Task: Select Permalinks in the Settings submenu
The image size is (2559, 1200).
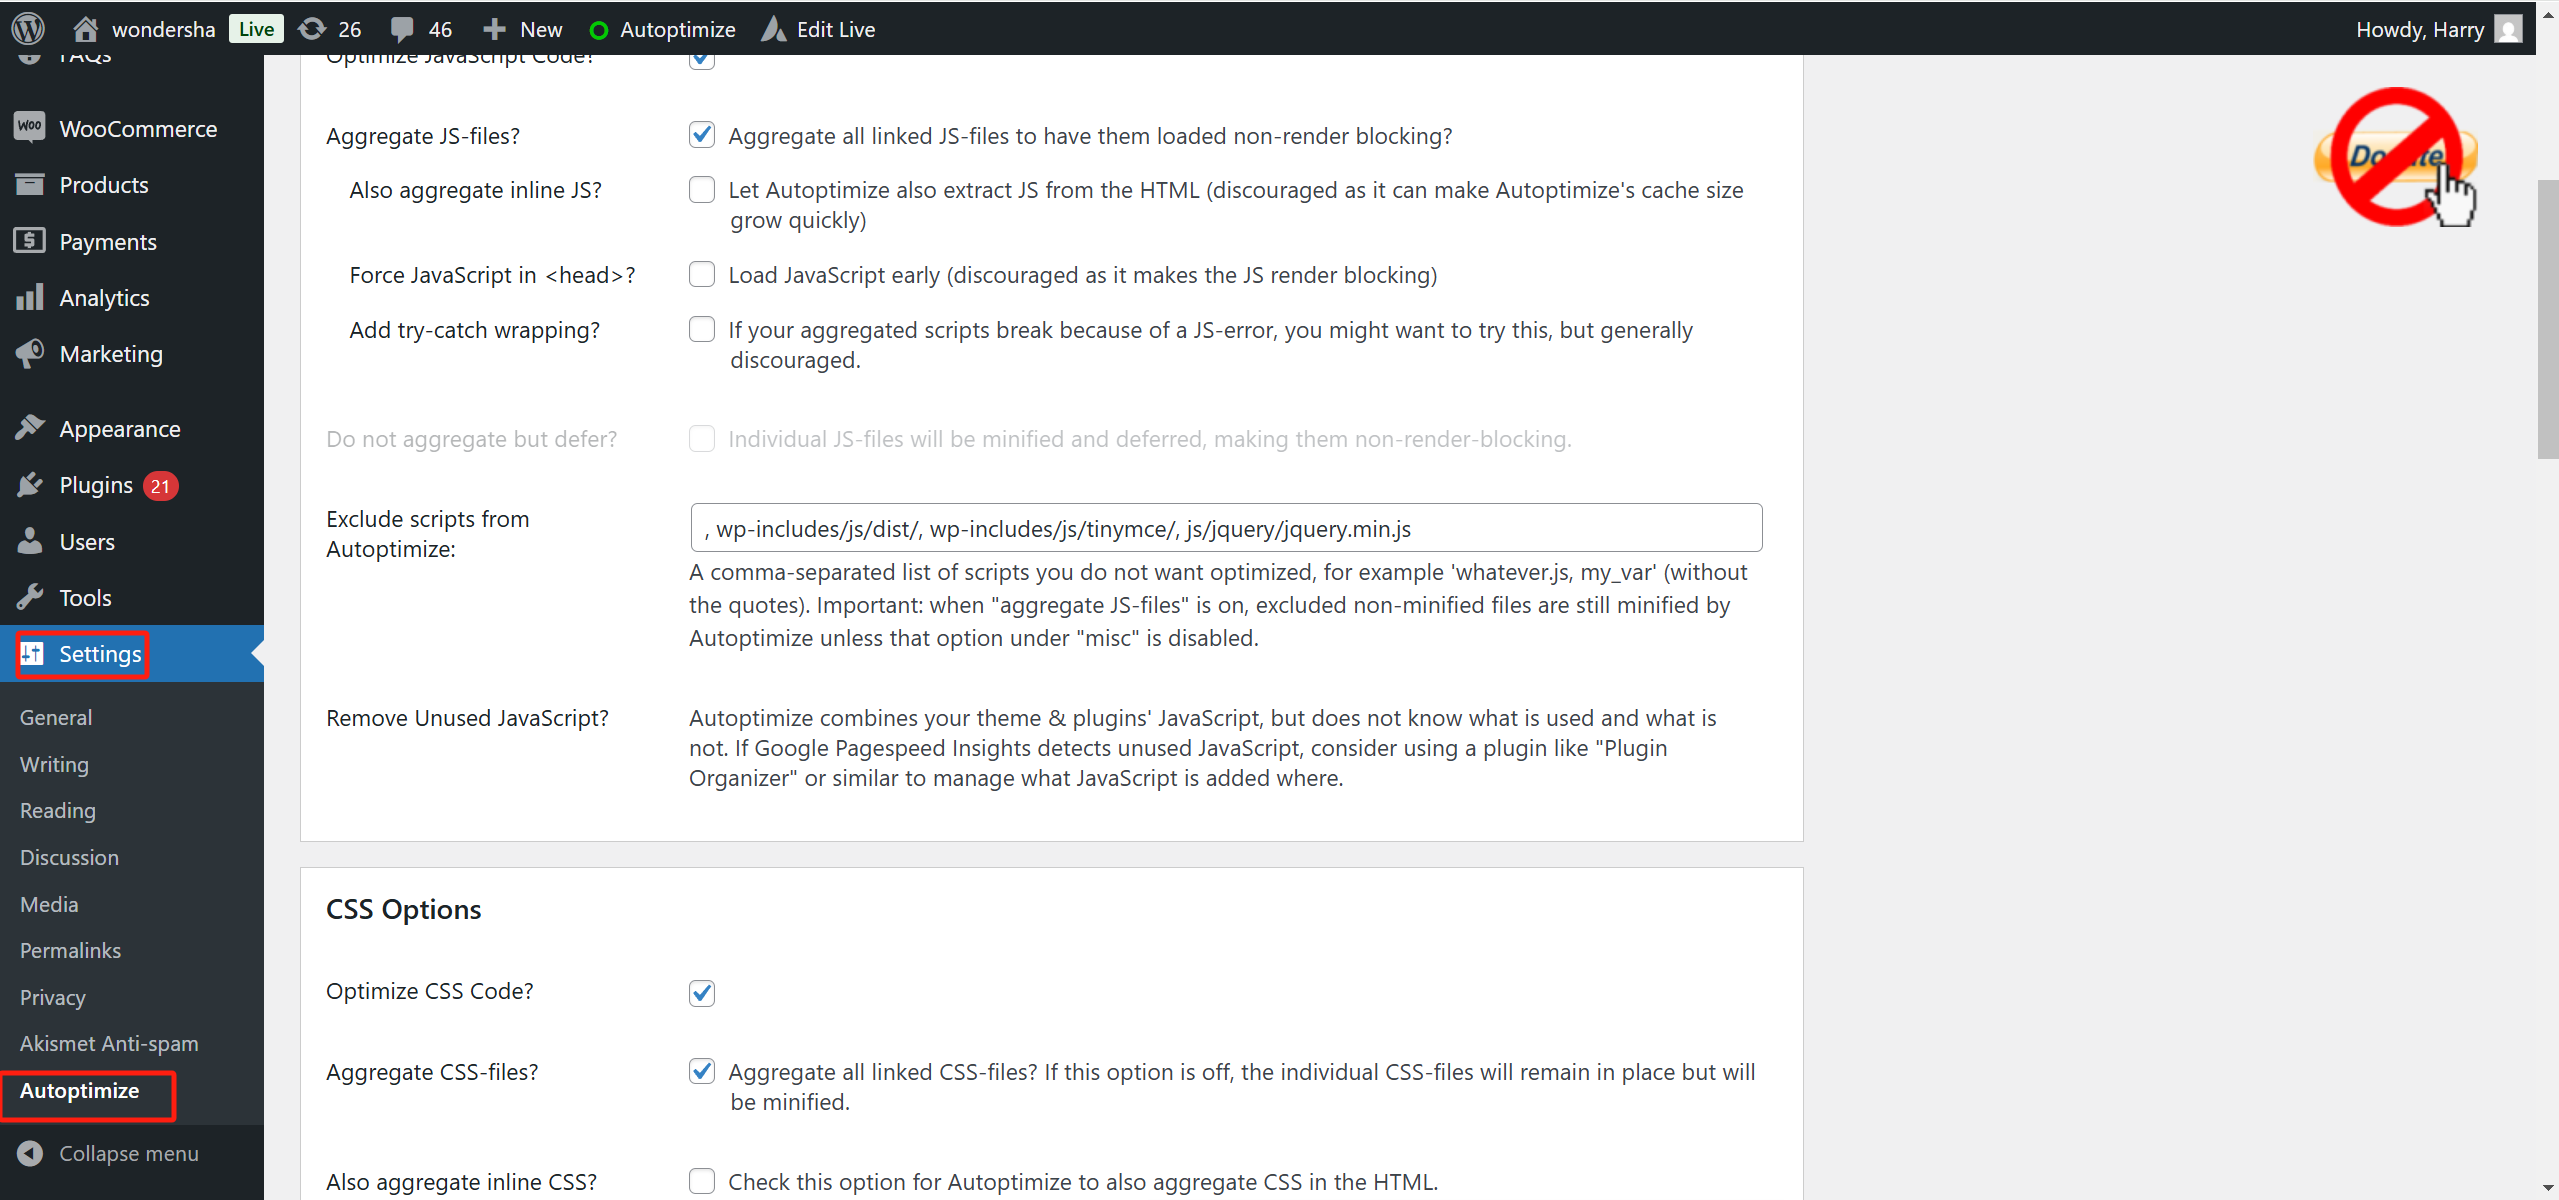Action: tap(70, 950)
